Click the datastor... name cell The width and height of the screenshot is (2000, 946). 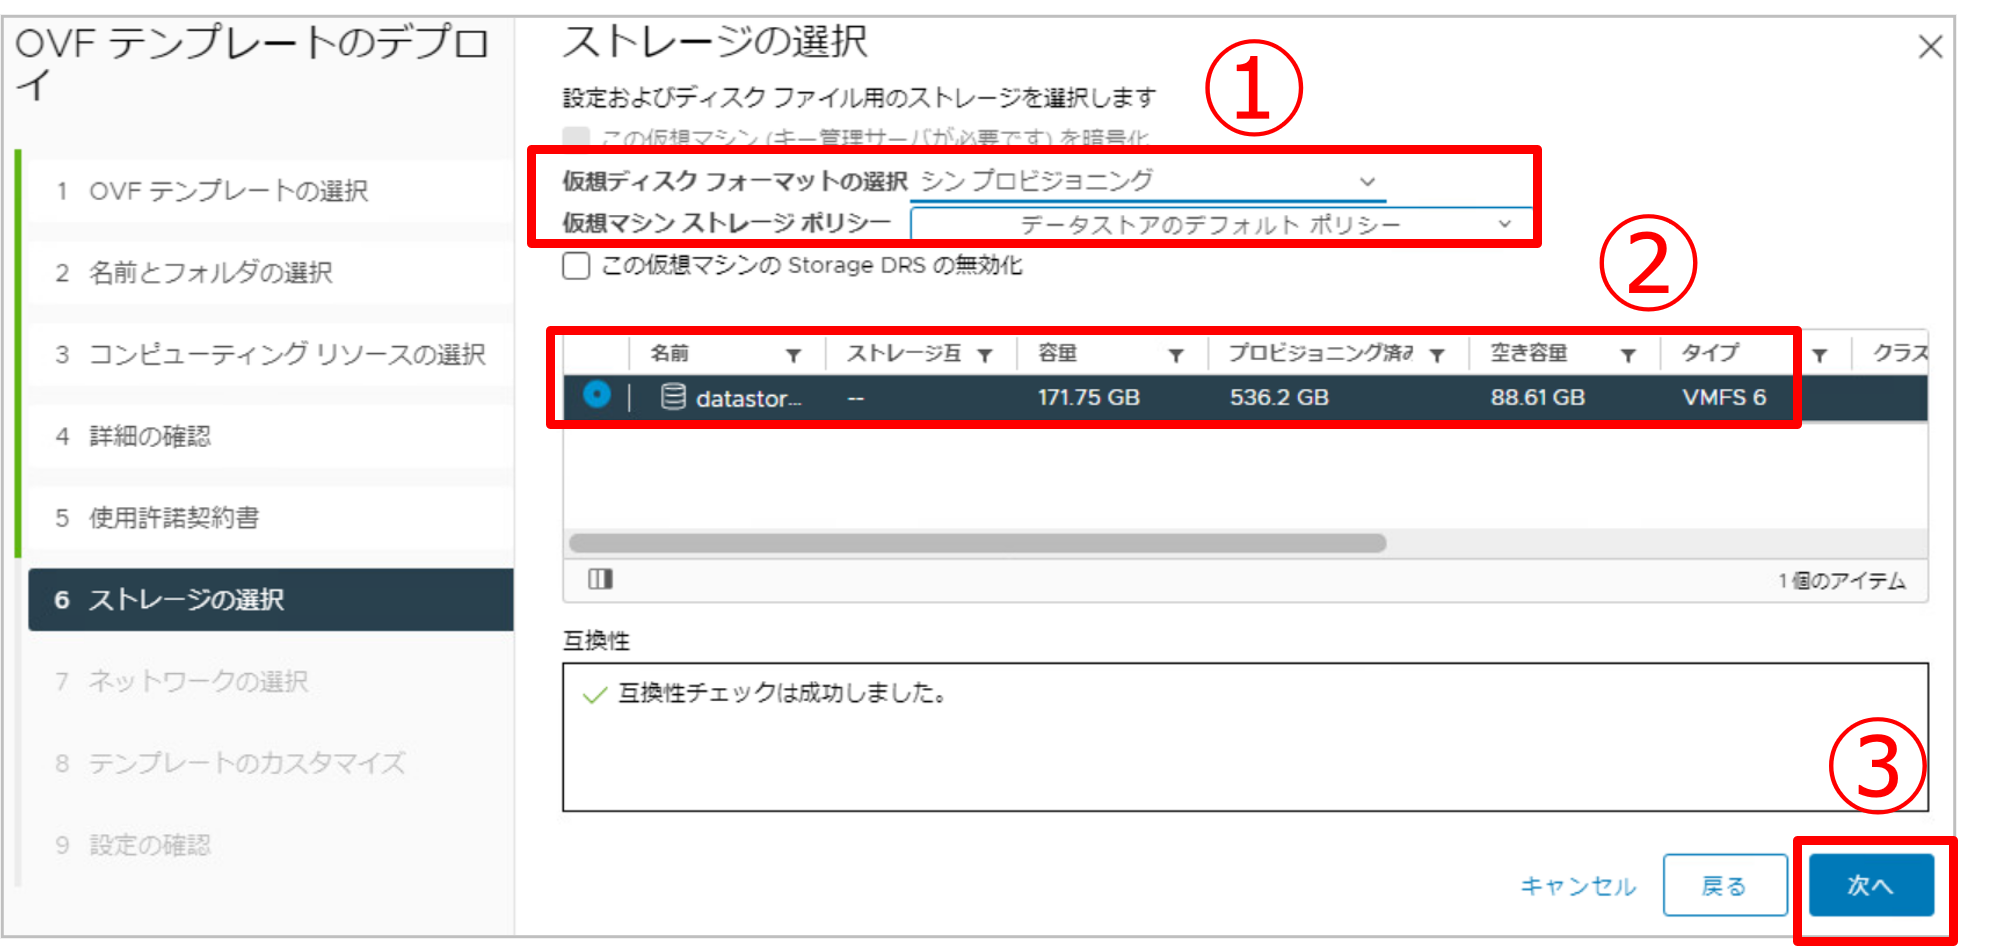click(x=749, y=399)
